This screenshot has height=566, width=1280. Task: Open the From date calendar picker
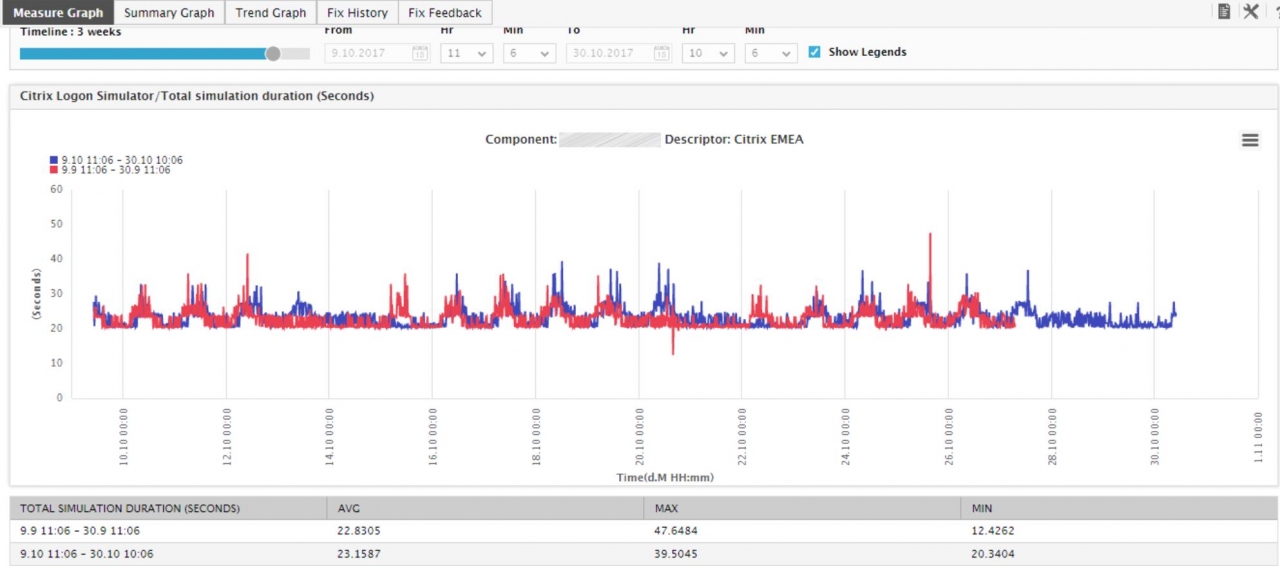tap(420, 53)
